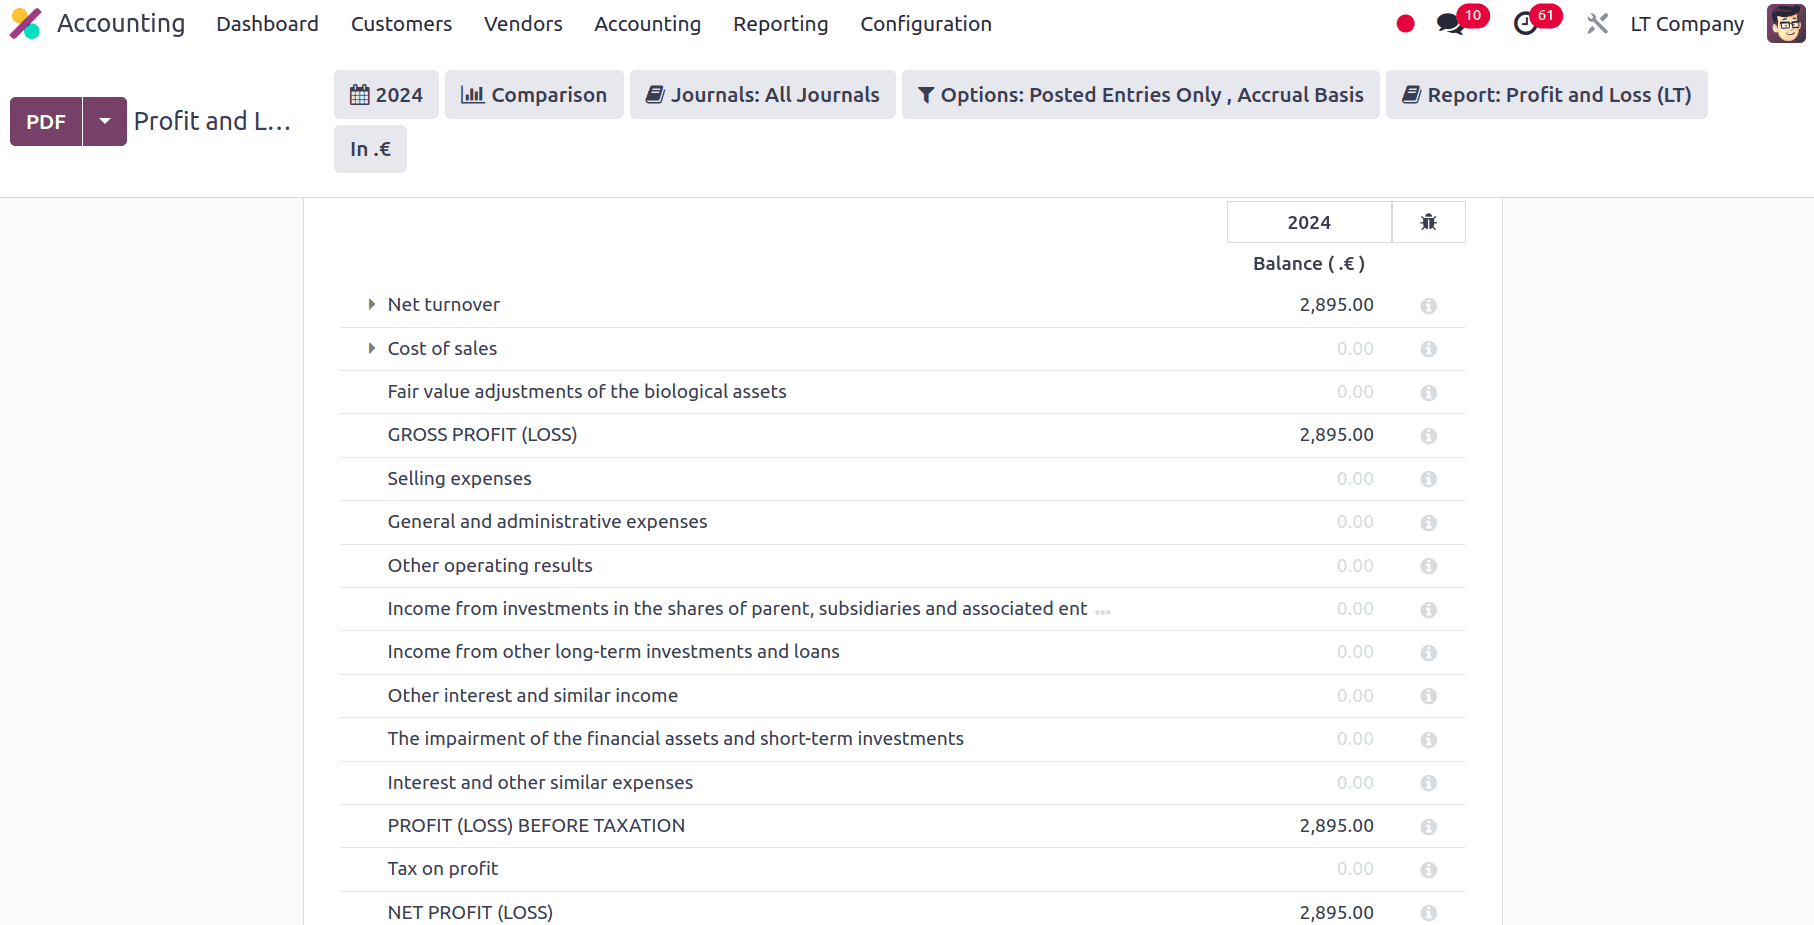Click the Accounting app logo icon
Image resolution: width=1814 pixels, height=925 pixels.
[25, 24]
